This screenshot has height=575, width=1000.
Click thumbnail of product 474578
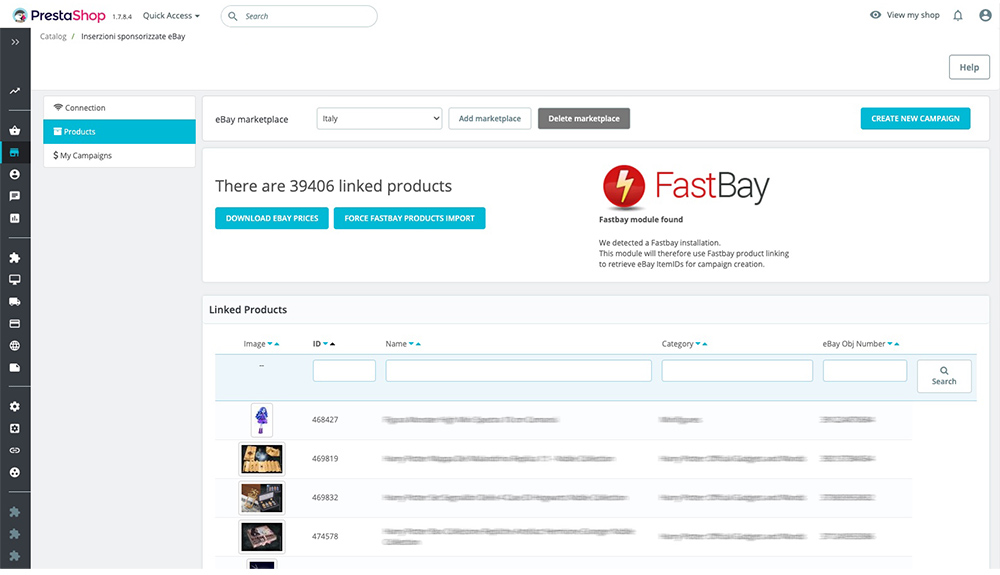coord(261,537)
